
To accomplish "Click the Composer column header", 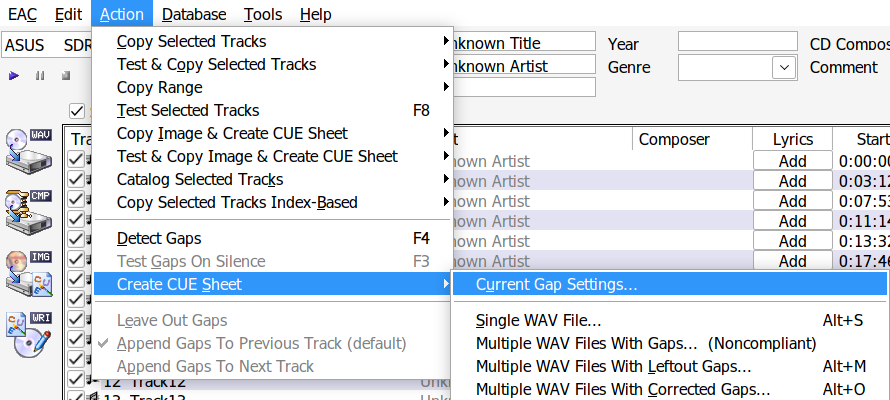I will coord(674,139).
